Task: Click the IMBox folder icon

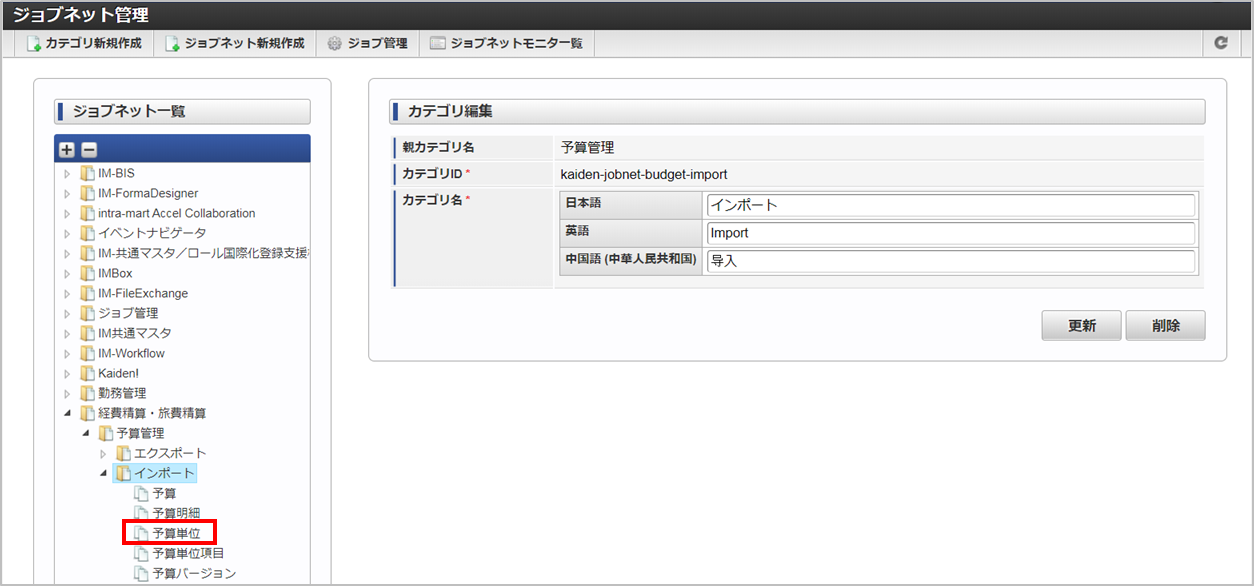Action: (87, 273)
